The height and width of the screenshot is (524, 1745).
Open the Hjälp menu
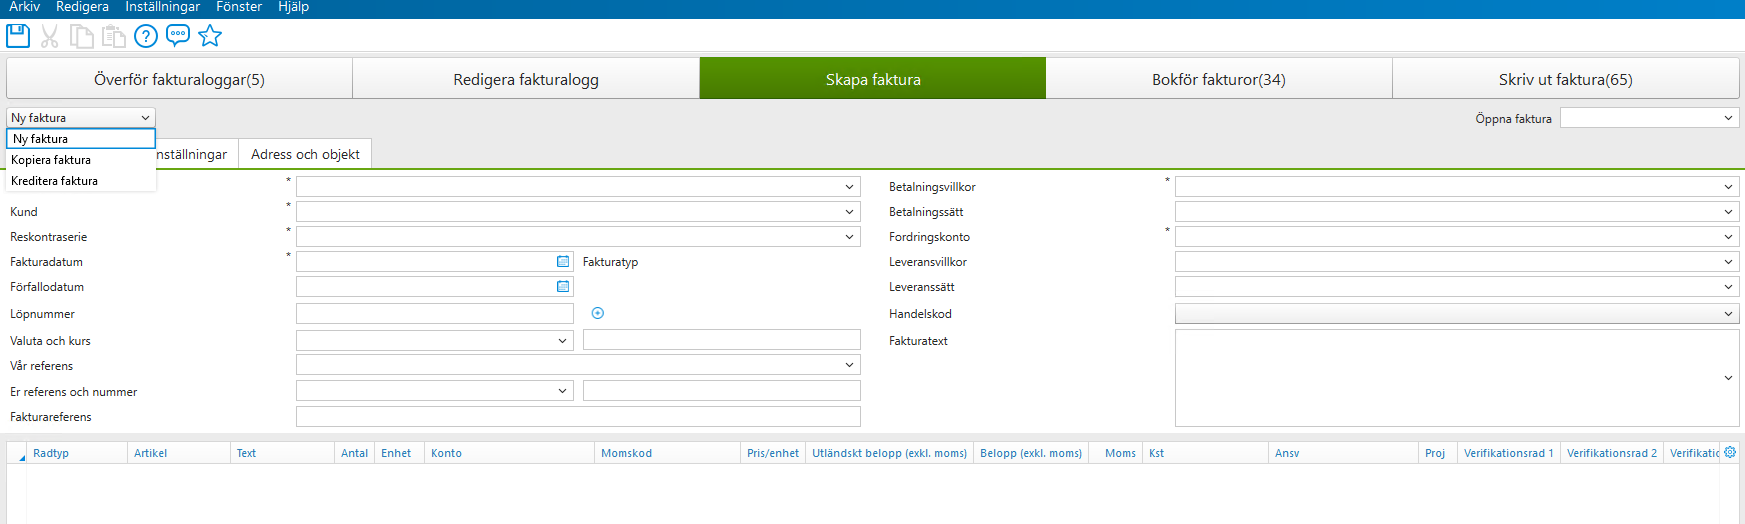click(x=294, y=7)
